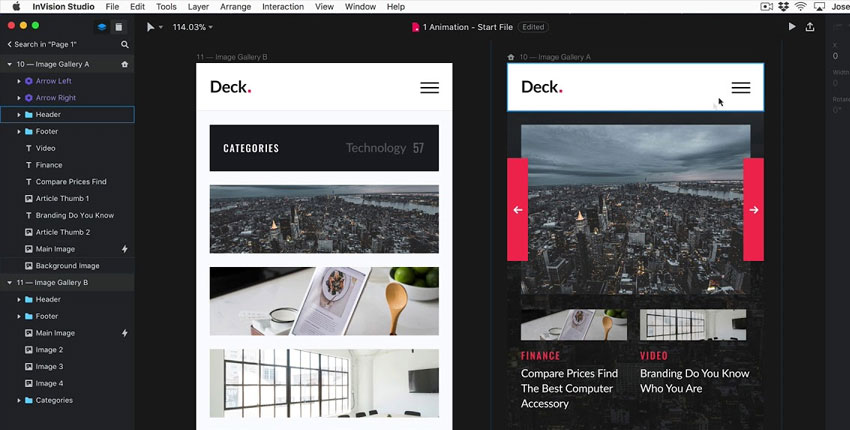Open the File menu

(x=112, y=7)
